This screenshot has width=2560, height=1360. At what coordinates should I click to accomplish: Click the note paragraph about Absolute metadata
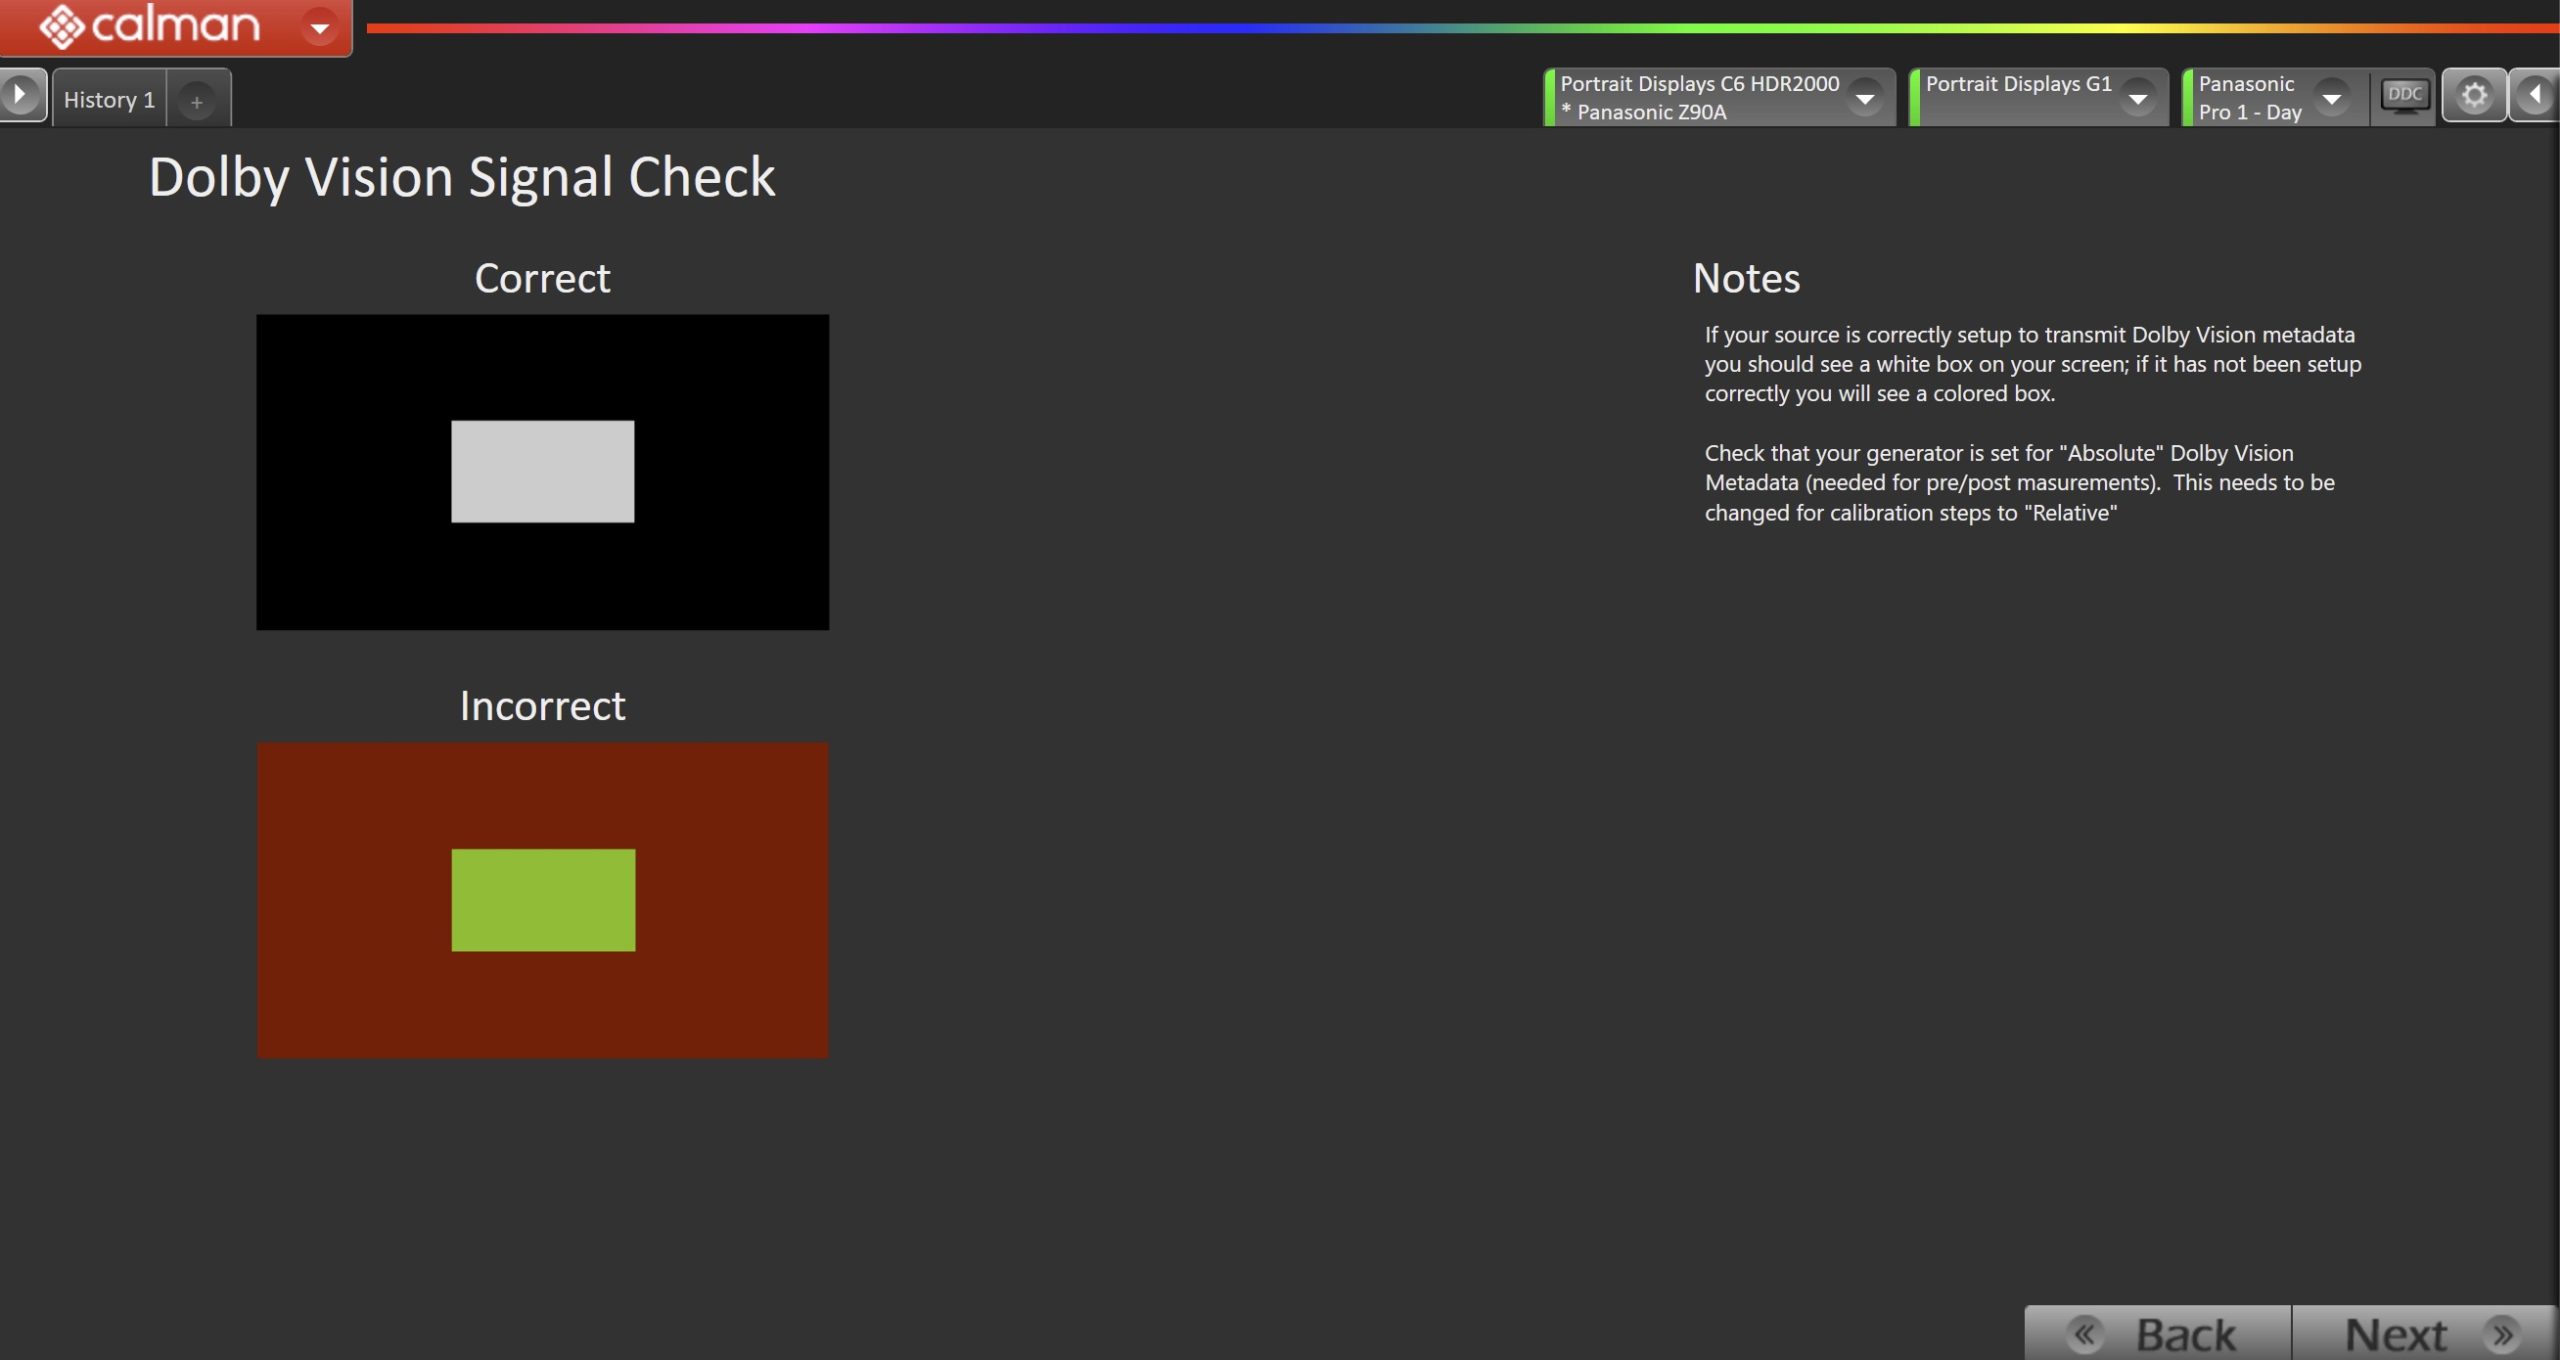point(2019,483)
